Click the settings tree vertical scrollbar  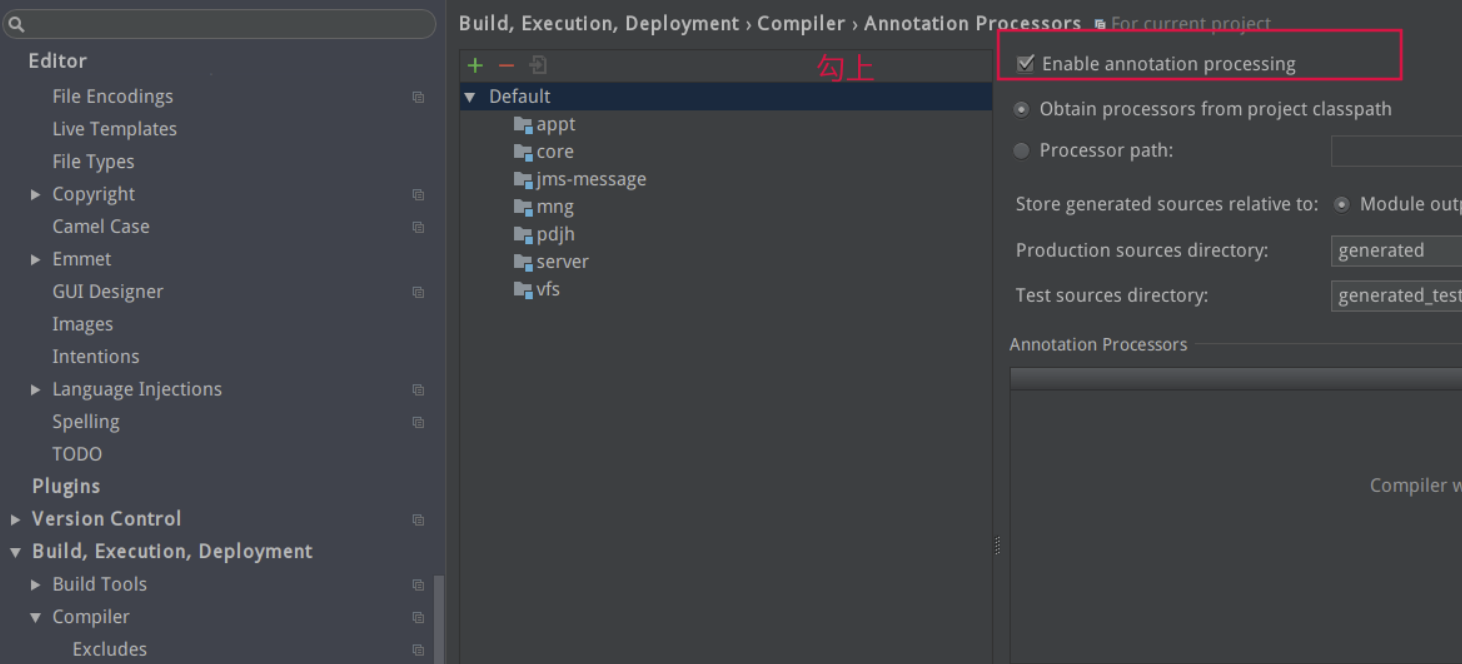439,620
